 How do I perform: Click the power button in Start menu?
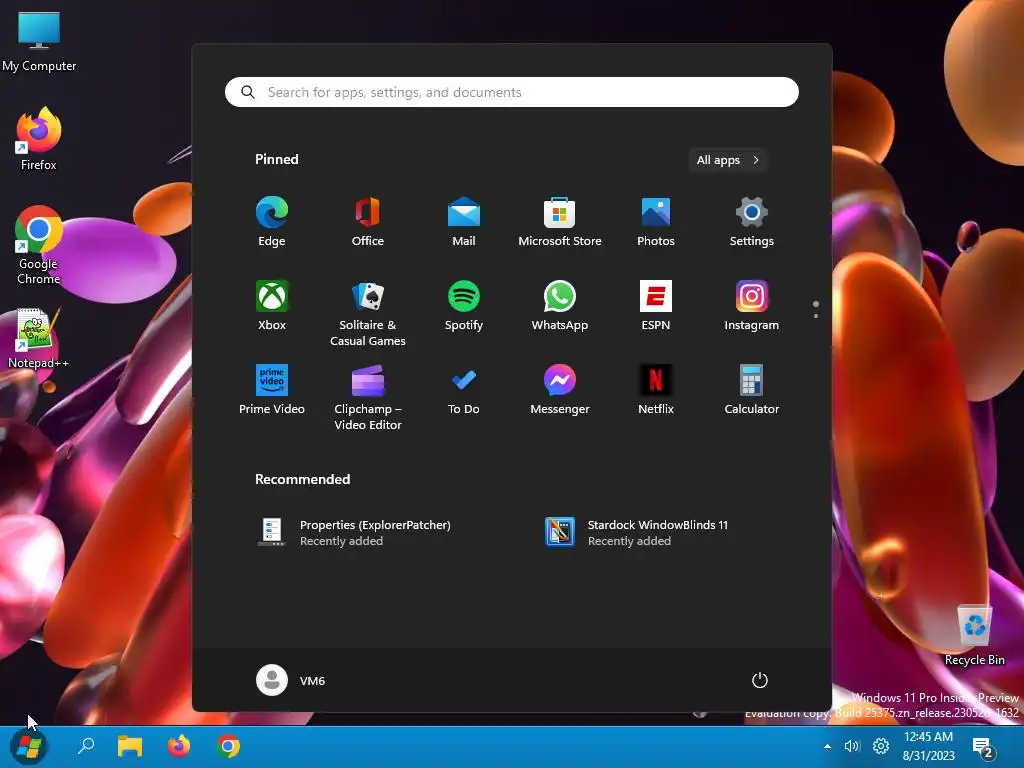(x=760, y=680)
